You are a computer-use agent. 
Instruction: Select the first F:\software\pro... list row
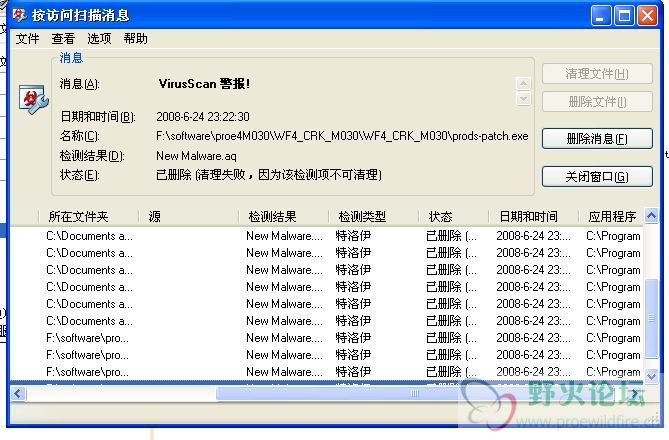326,338
